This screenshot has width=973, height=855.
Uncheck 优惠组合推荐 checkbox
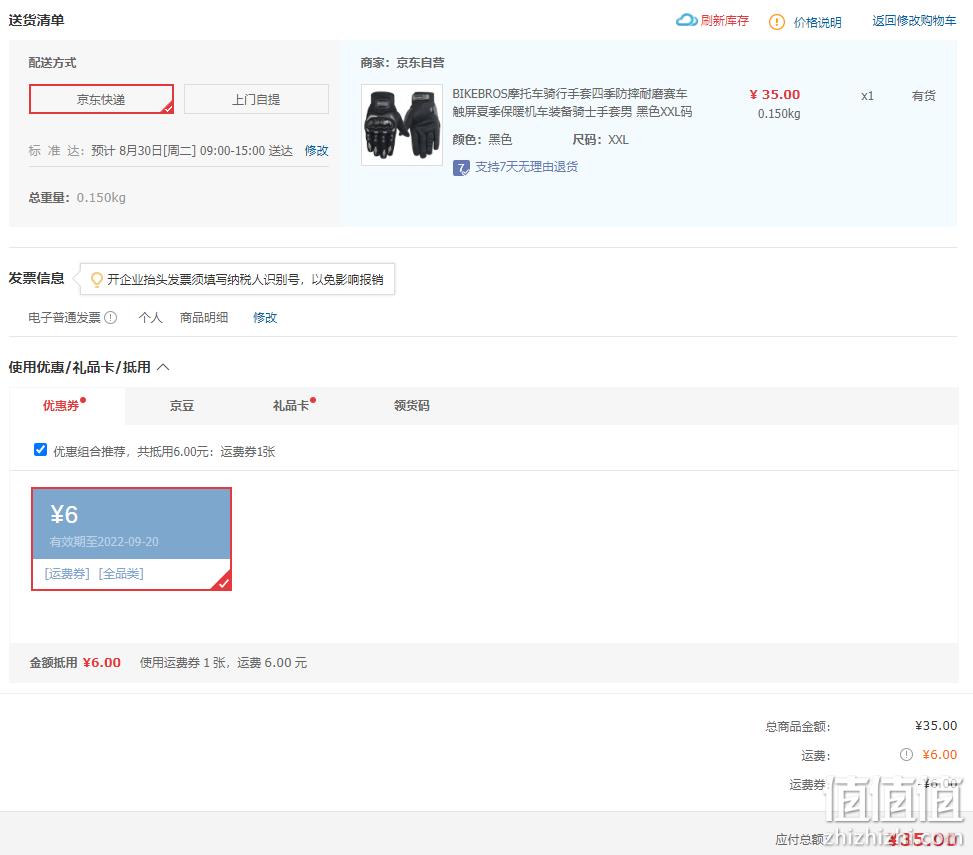[x=40, y=450]
